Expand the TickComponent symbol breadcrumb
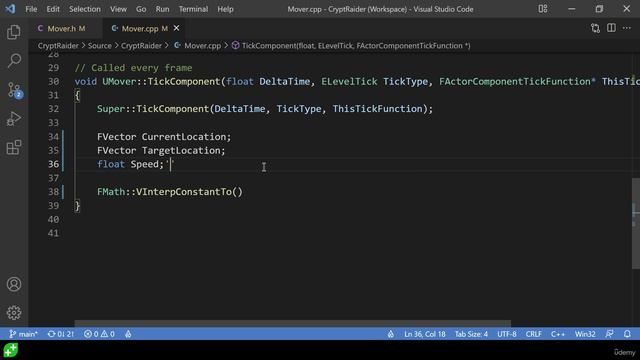Screen dimensions: 640x360 [x=351, y=46]
